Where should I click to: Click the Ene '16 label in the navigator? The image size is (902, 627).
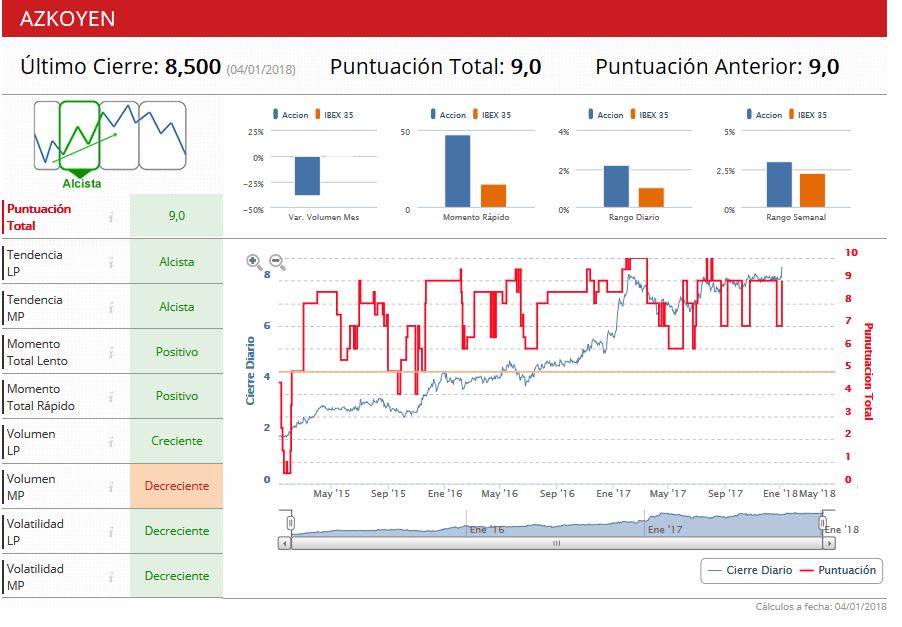click(x=487, y=529)
